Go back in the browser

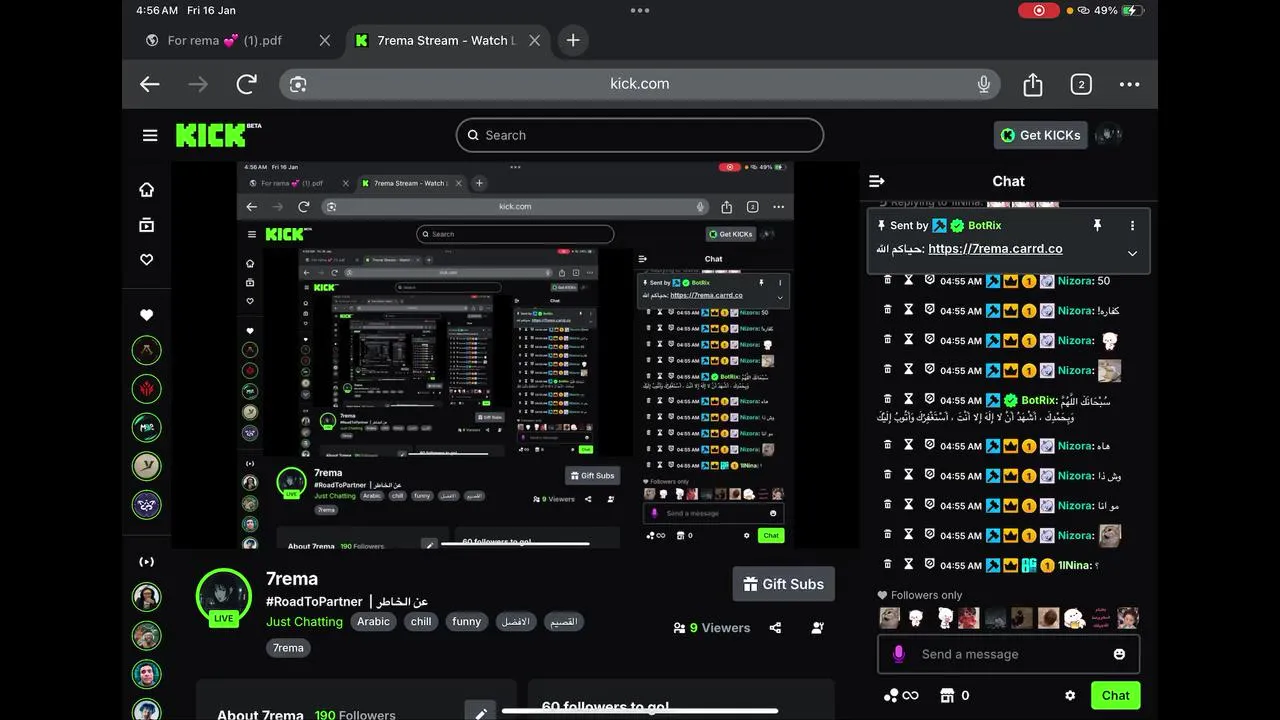[x=150, y=84]
